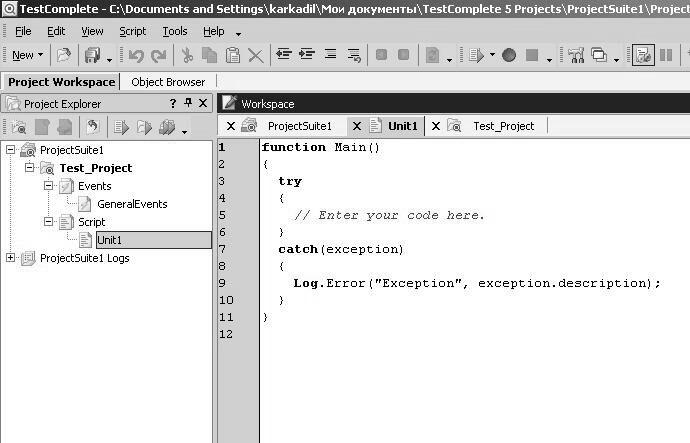The height and width of the screenshot is (443, 690).
Task: Collapse the Test_Project tree node
Action: click(30, 168)
